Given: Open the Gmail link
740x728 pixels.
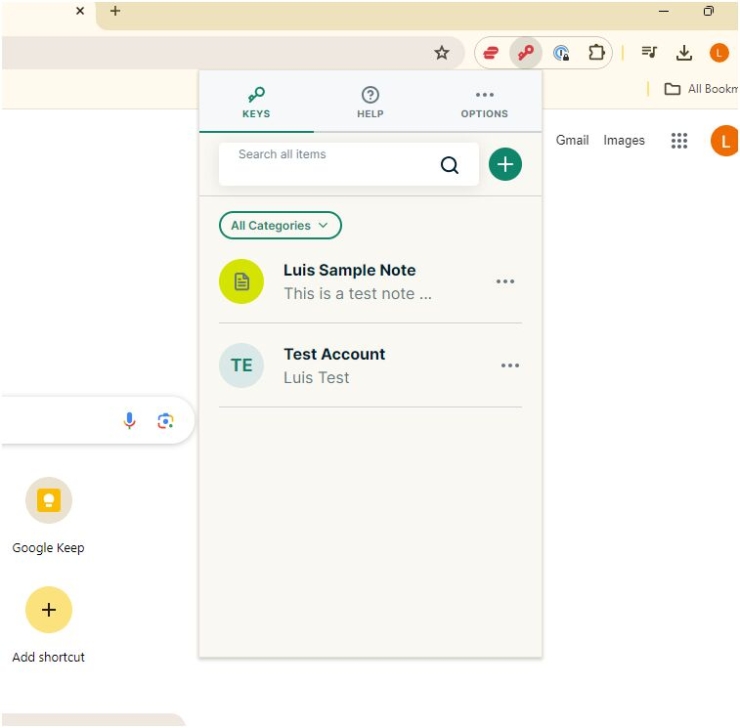Looking at the screenshot, I should [x=572, y=141].
